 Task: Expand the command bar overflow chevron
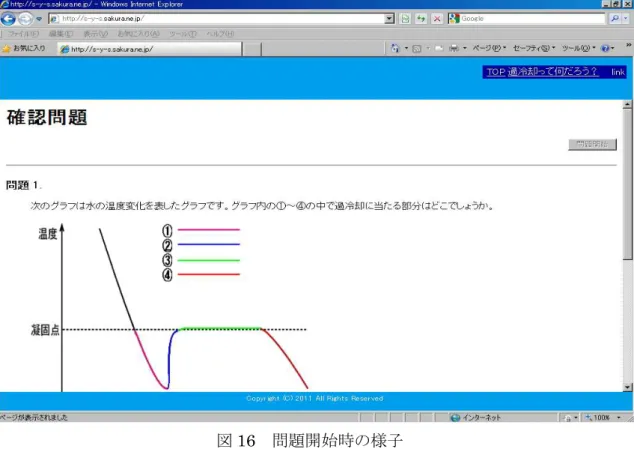click(x=629, y=45)
